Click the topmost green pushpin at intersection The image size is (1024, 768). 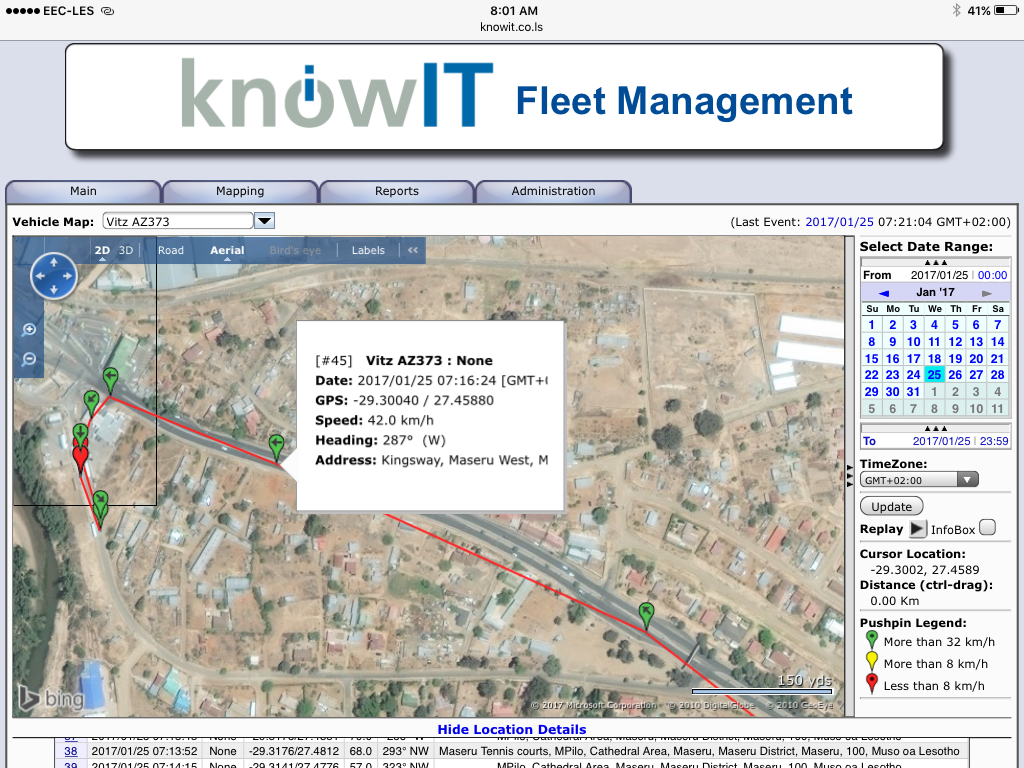(x=110, y=381)
